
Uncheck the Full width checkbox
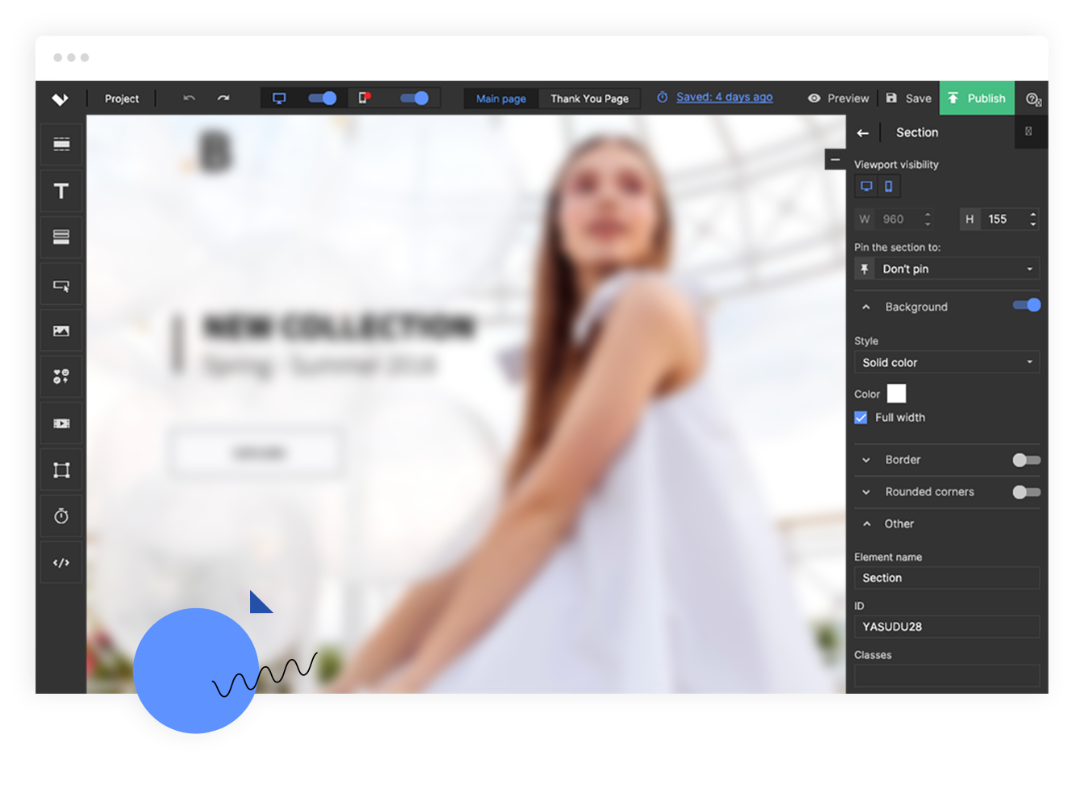pos(860,417)
